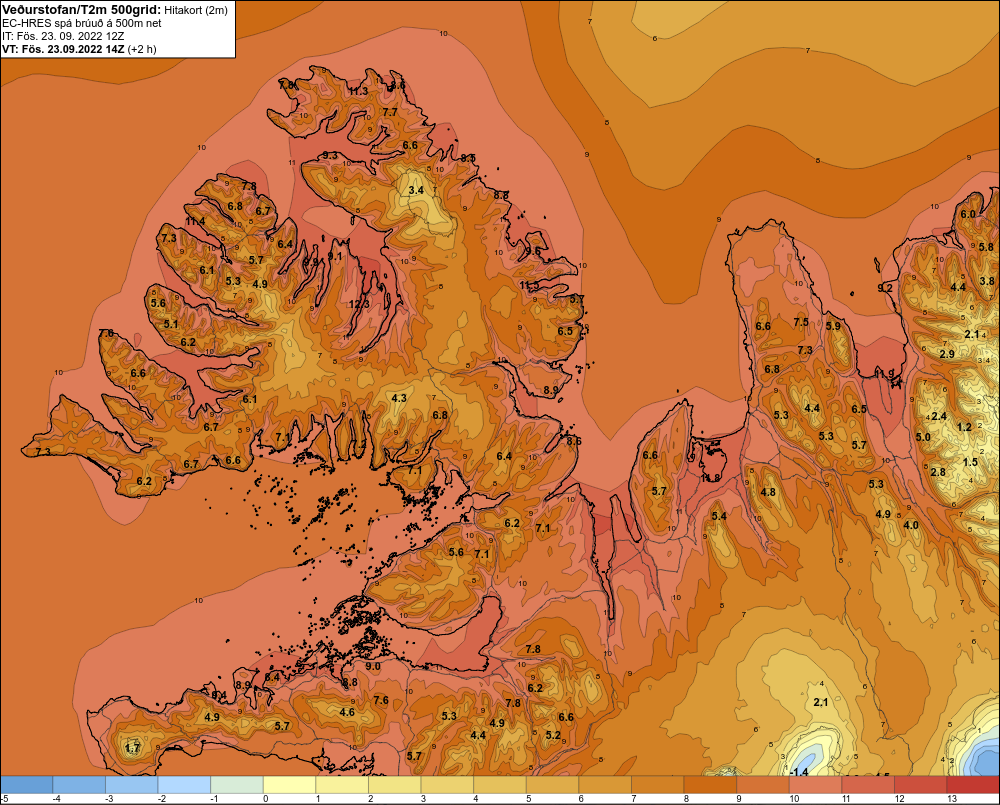Click the temperature value "4.0"

coord(911,525)
